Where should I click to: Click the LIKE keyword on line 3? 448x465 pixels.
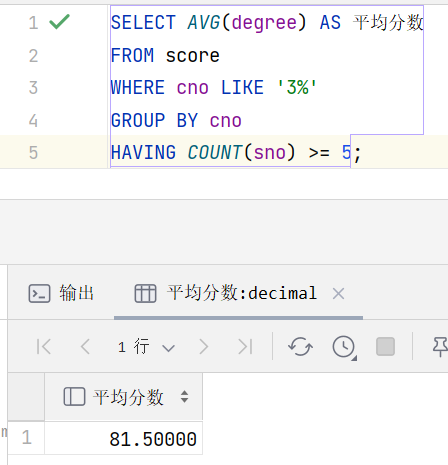click(242, 88)
